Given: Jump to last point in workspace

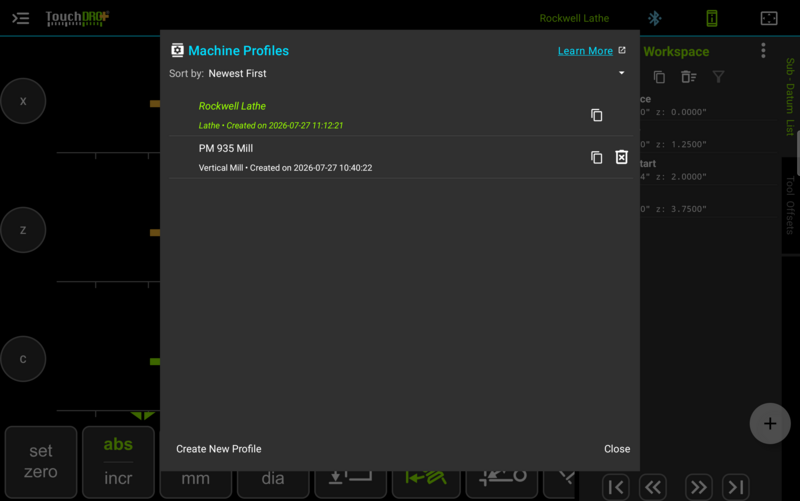Looking at the screenshot, I should pyautogui.click(x=736, y=487).
